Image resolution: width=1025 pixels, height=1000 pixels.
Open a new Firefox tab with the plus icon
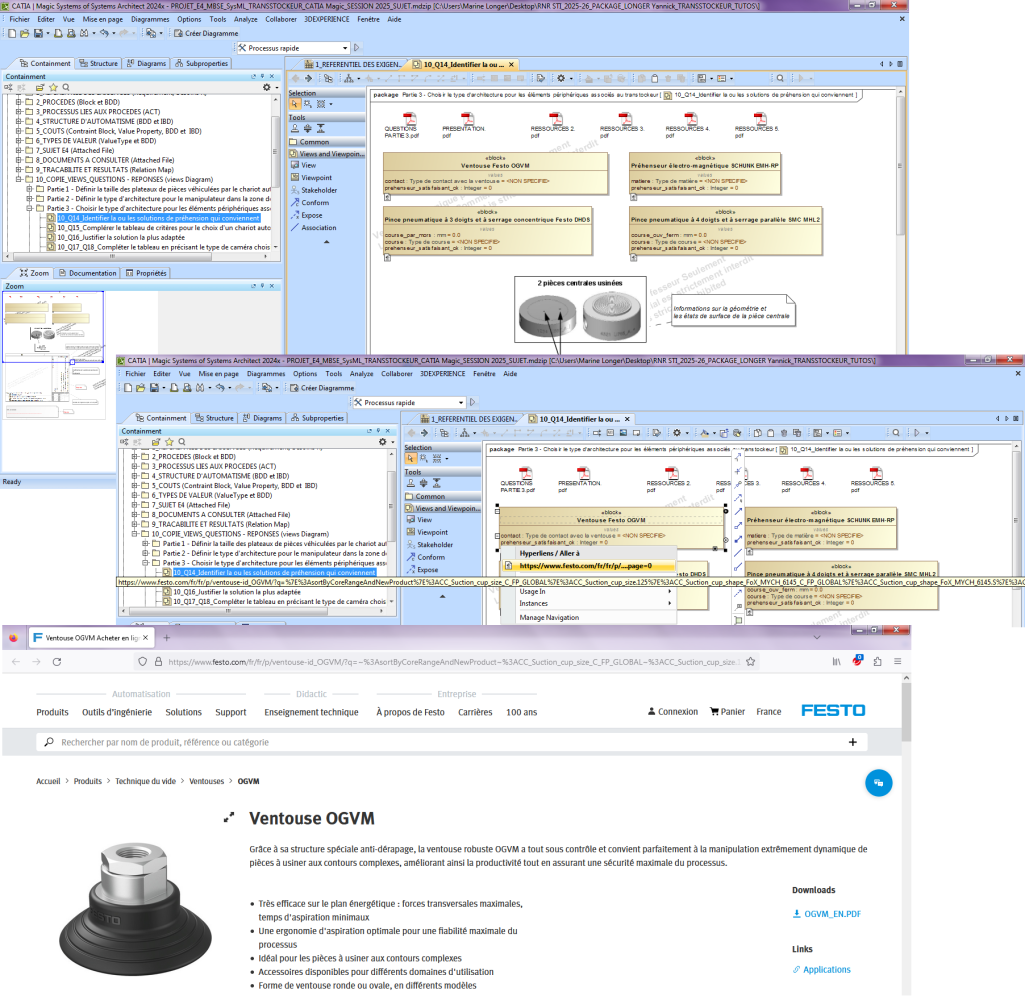point(166,637)
